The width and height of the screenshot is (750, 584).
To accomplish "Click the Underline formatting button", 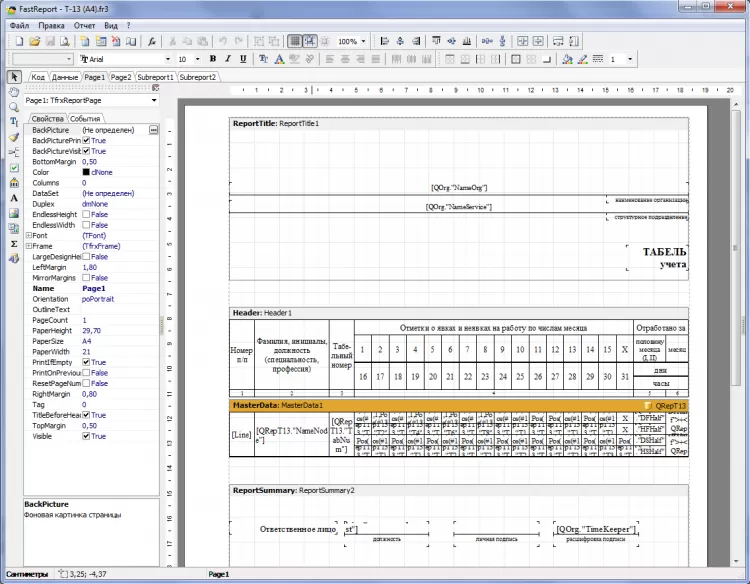I will 242,59.
